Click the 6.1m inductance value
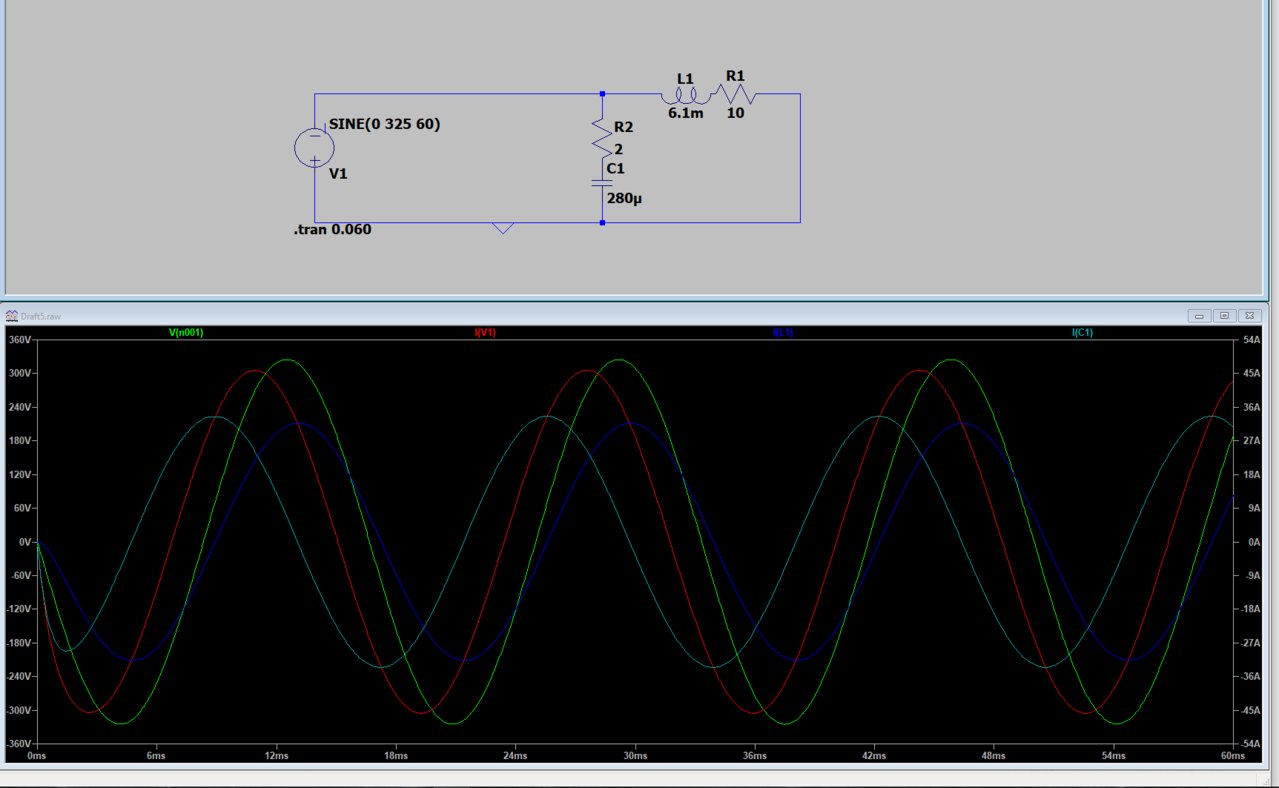Screen dimensions: 1279x788 click(x=686, y=113)
